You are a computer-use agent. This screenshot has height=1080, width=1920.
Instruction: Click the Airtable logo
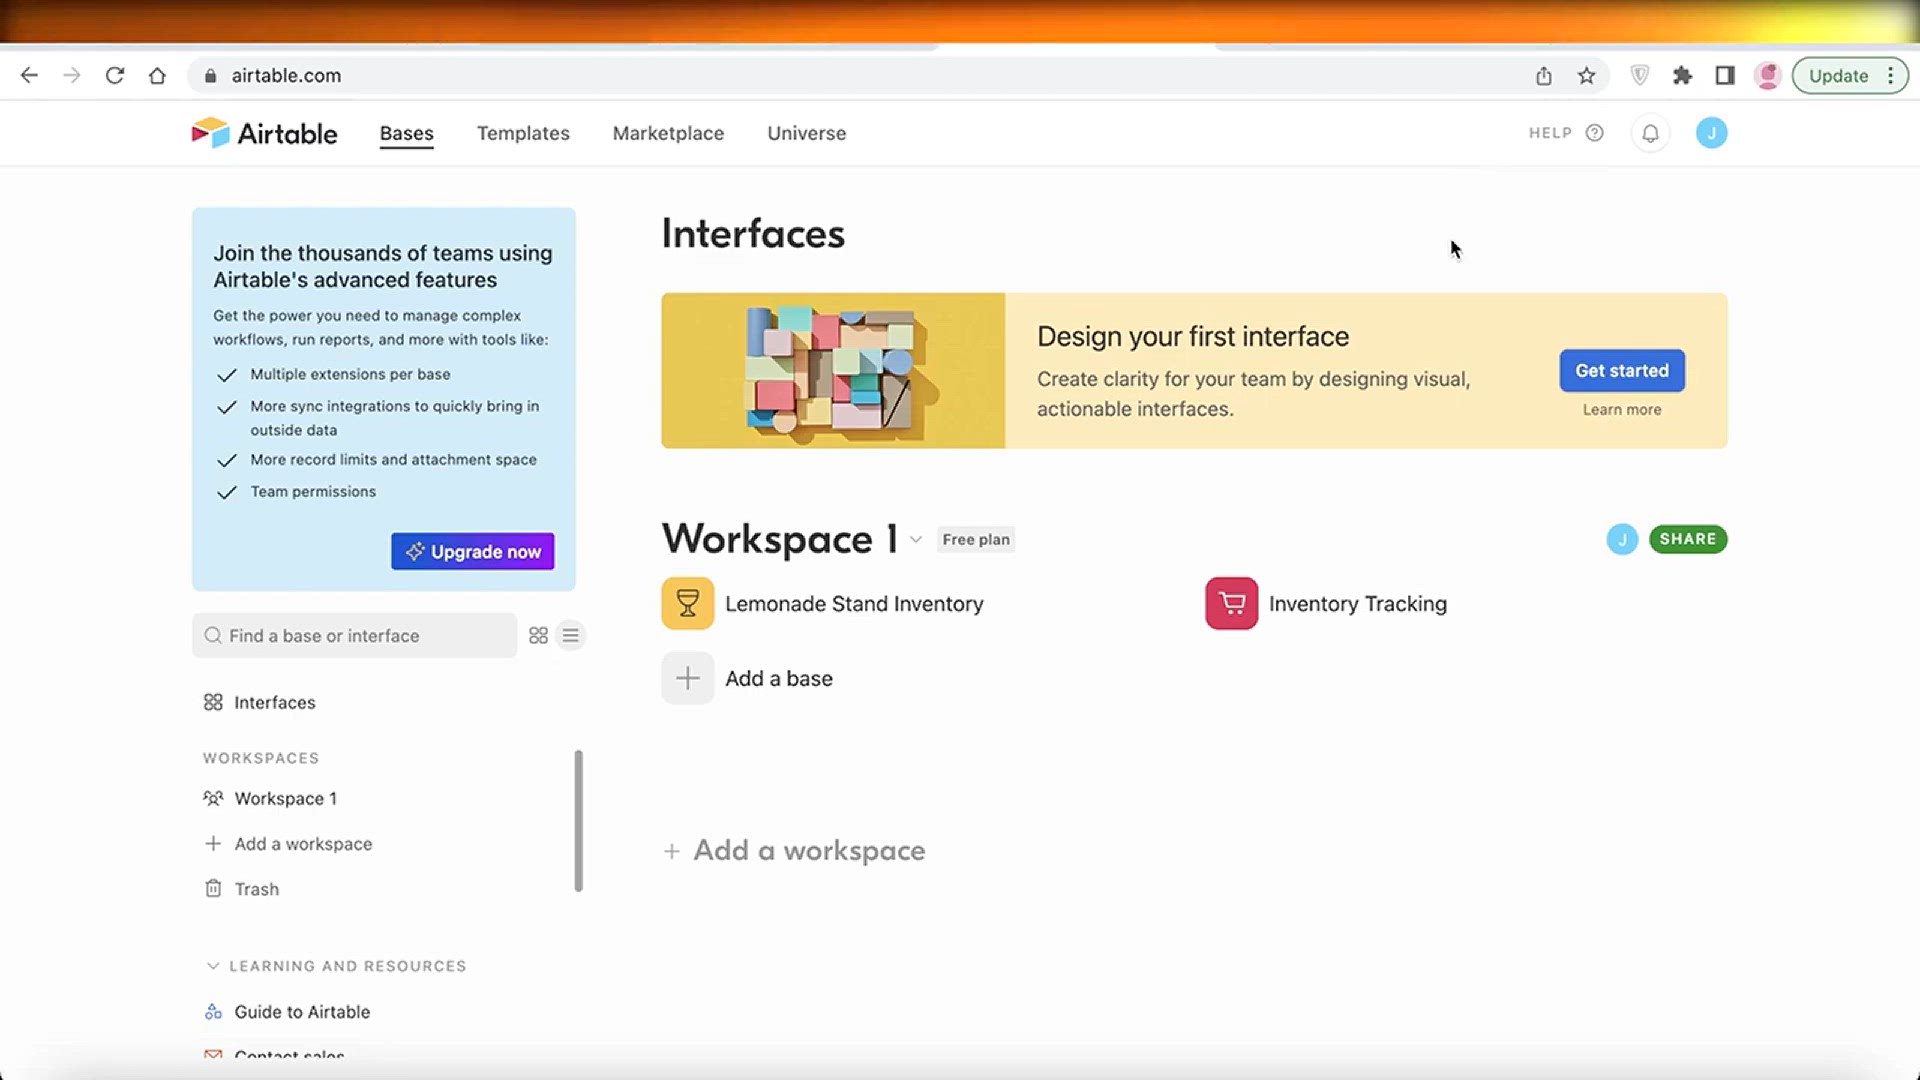pyautogui.click(x=264, y=133)
